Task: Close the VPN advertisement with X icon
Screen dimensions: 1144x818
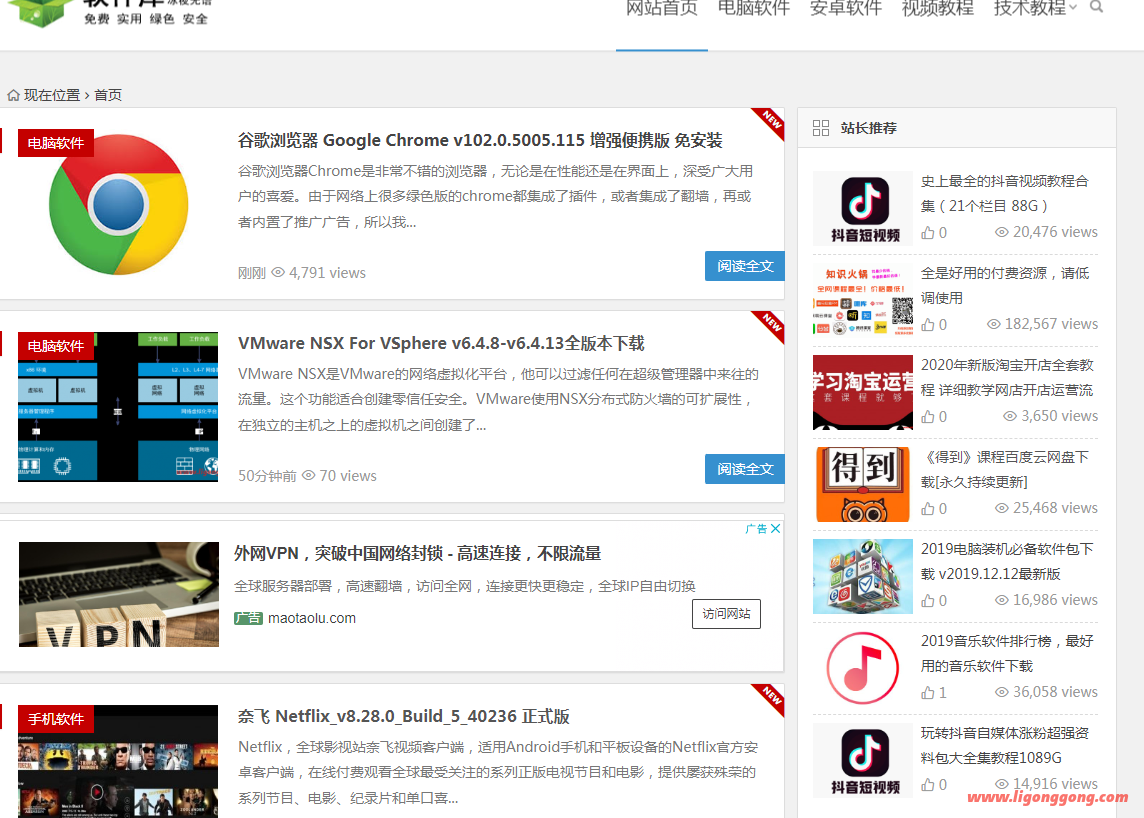Action: click(776, 528)
